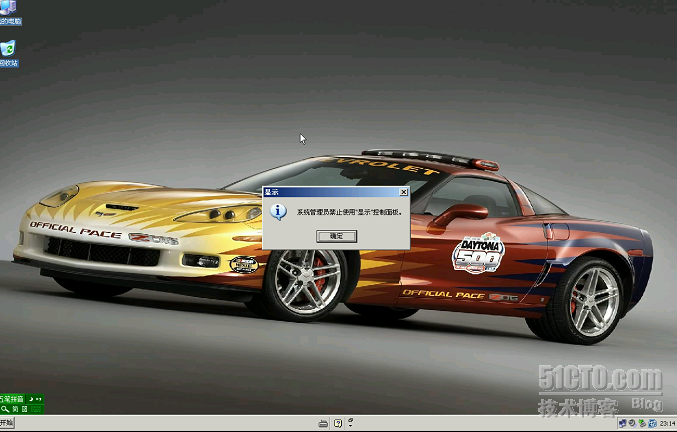Click the soft keyboard icon on IME bar

click(x=36, y=409)
